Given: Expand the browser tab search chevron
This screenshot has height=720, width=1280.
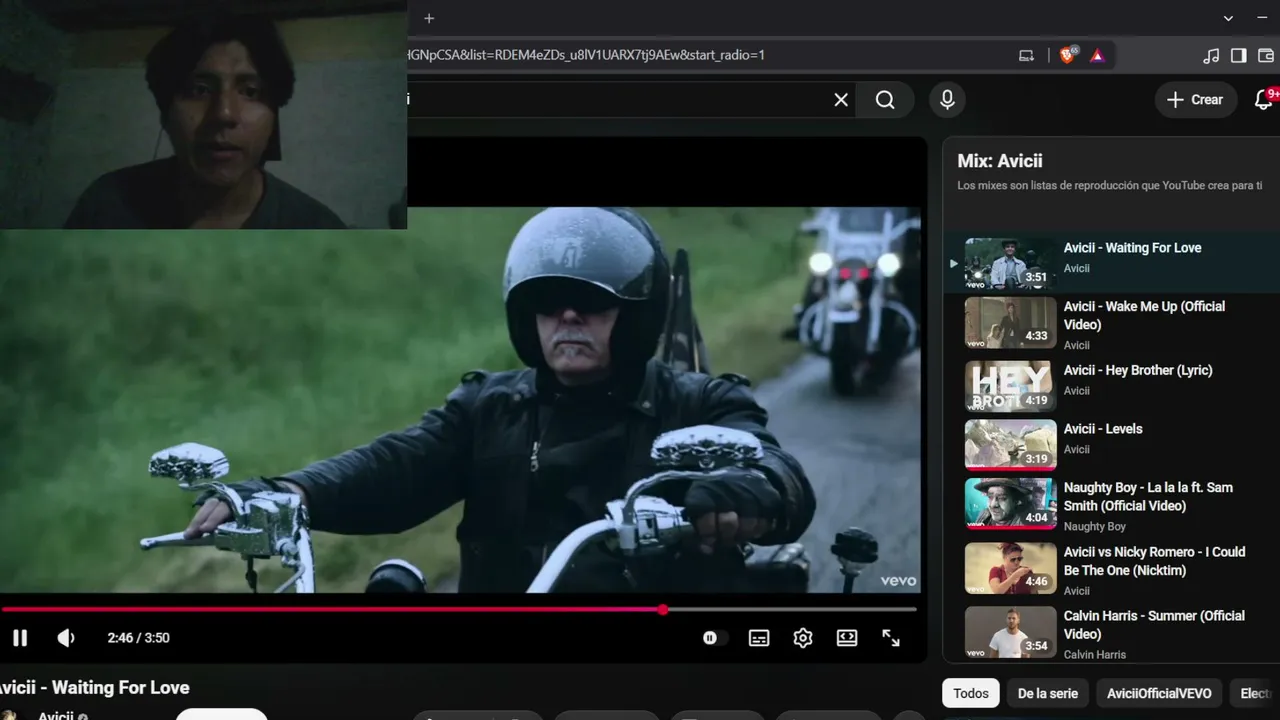Looking at the screenshot, I should pos(1228,18).
